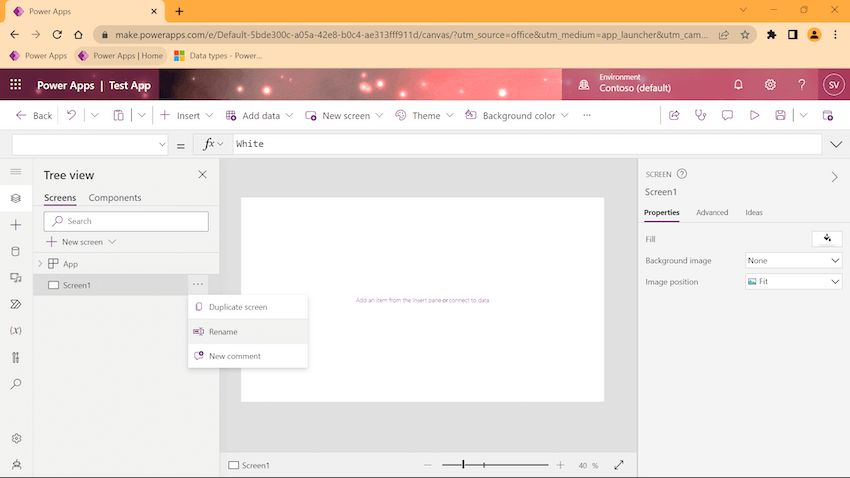Open the comments speech bubble icon
Screen dimensions: 850x478
click(727, 115)
